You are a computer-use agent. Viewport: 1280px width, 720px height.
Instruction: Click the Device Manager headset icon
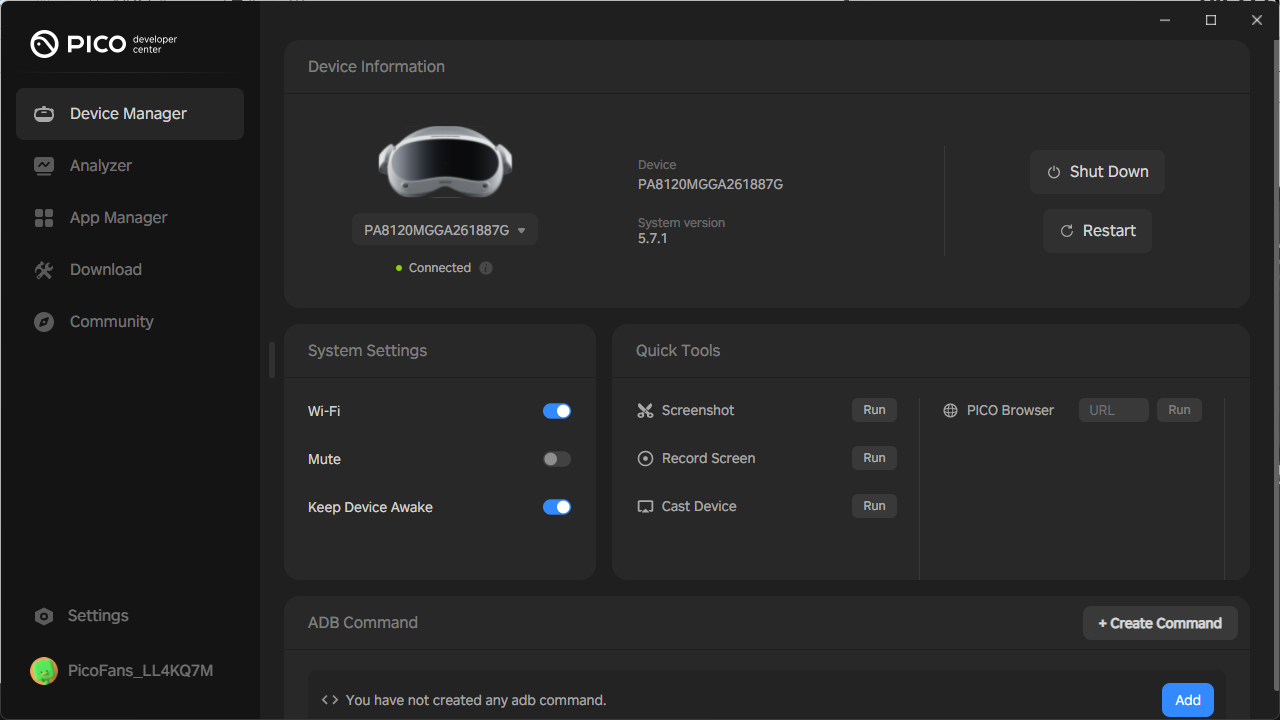point(44,114)
